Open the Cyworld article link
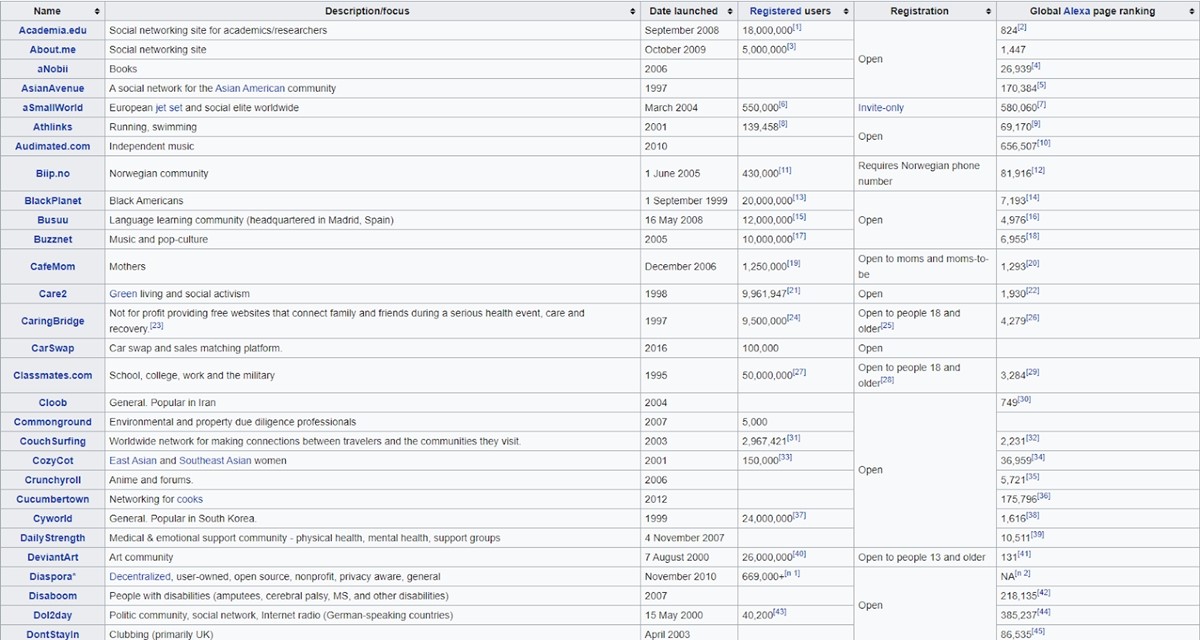The height and width of the screenshot is (640, 1200). pyautogui.click(x=52, y=519)
